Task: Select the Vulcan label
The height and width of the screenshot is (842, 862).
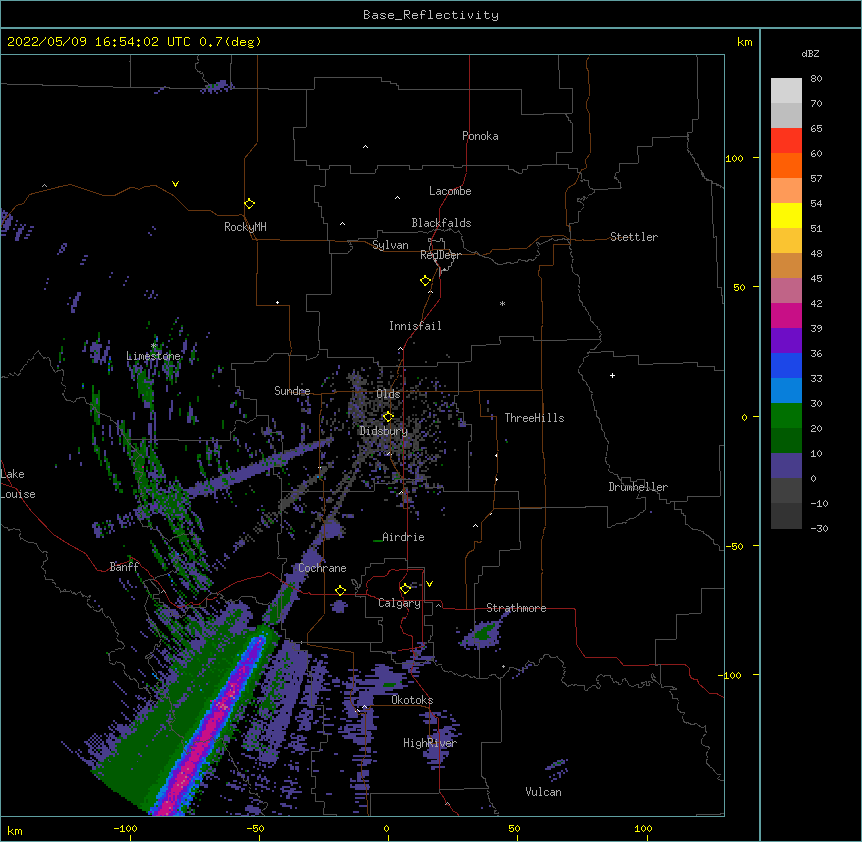Action: [543, 792]
